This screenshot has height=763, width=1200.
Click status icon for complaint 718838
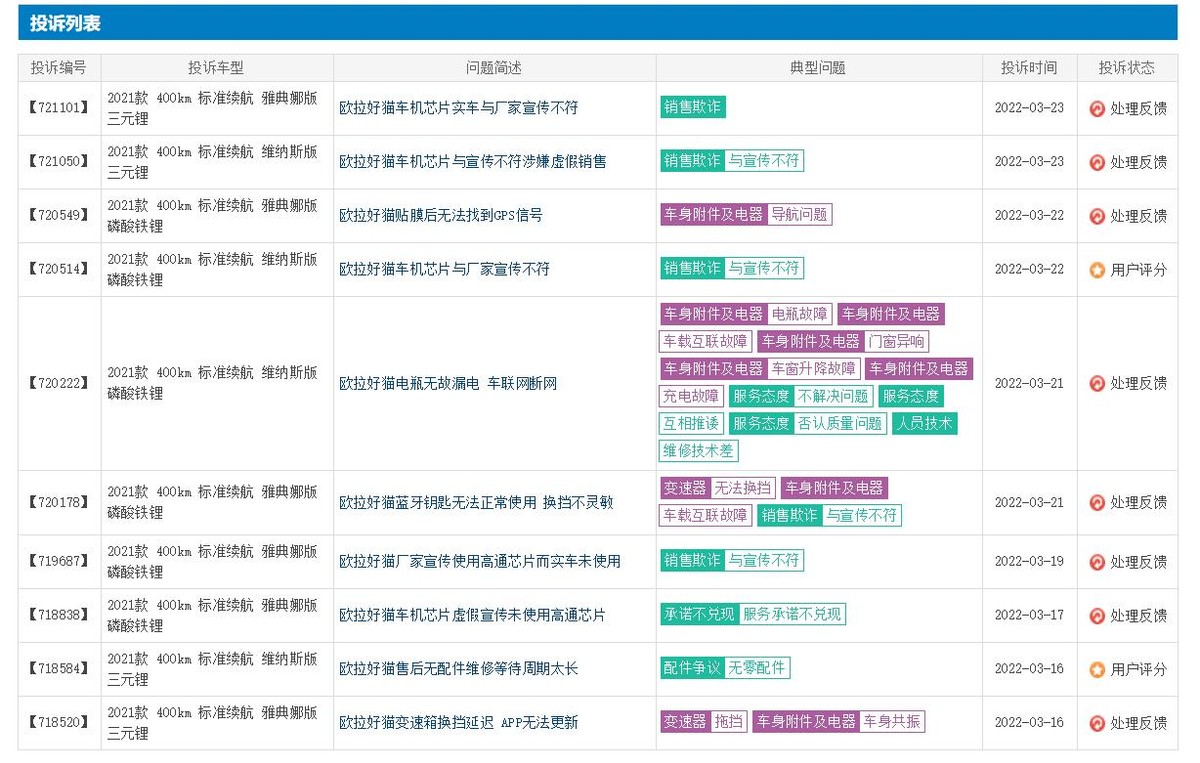tap(1097, 616)
